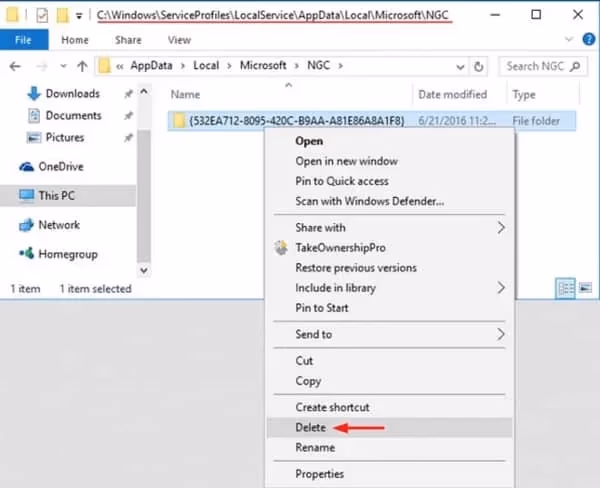Click the Properties quick access toolbar icon
This screenshot has height=488, width=600.
[x=42, y=15]
